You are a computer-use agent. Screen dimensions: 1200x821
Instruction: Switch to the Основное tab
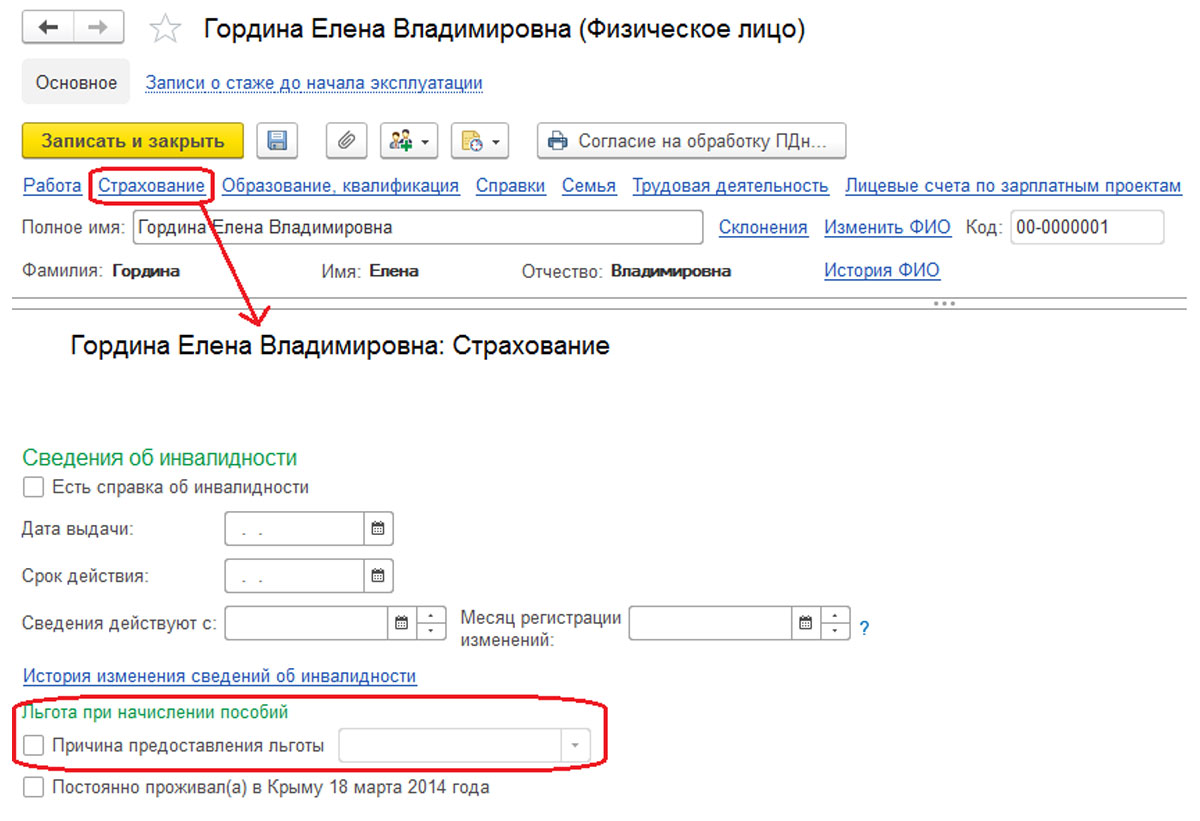click(x=76, y=83)
